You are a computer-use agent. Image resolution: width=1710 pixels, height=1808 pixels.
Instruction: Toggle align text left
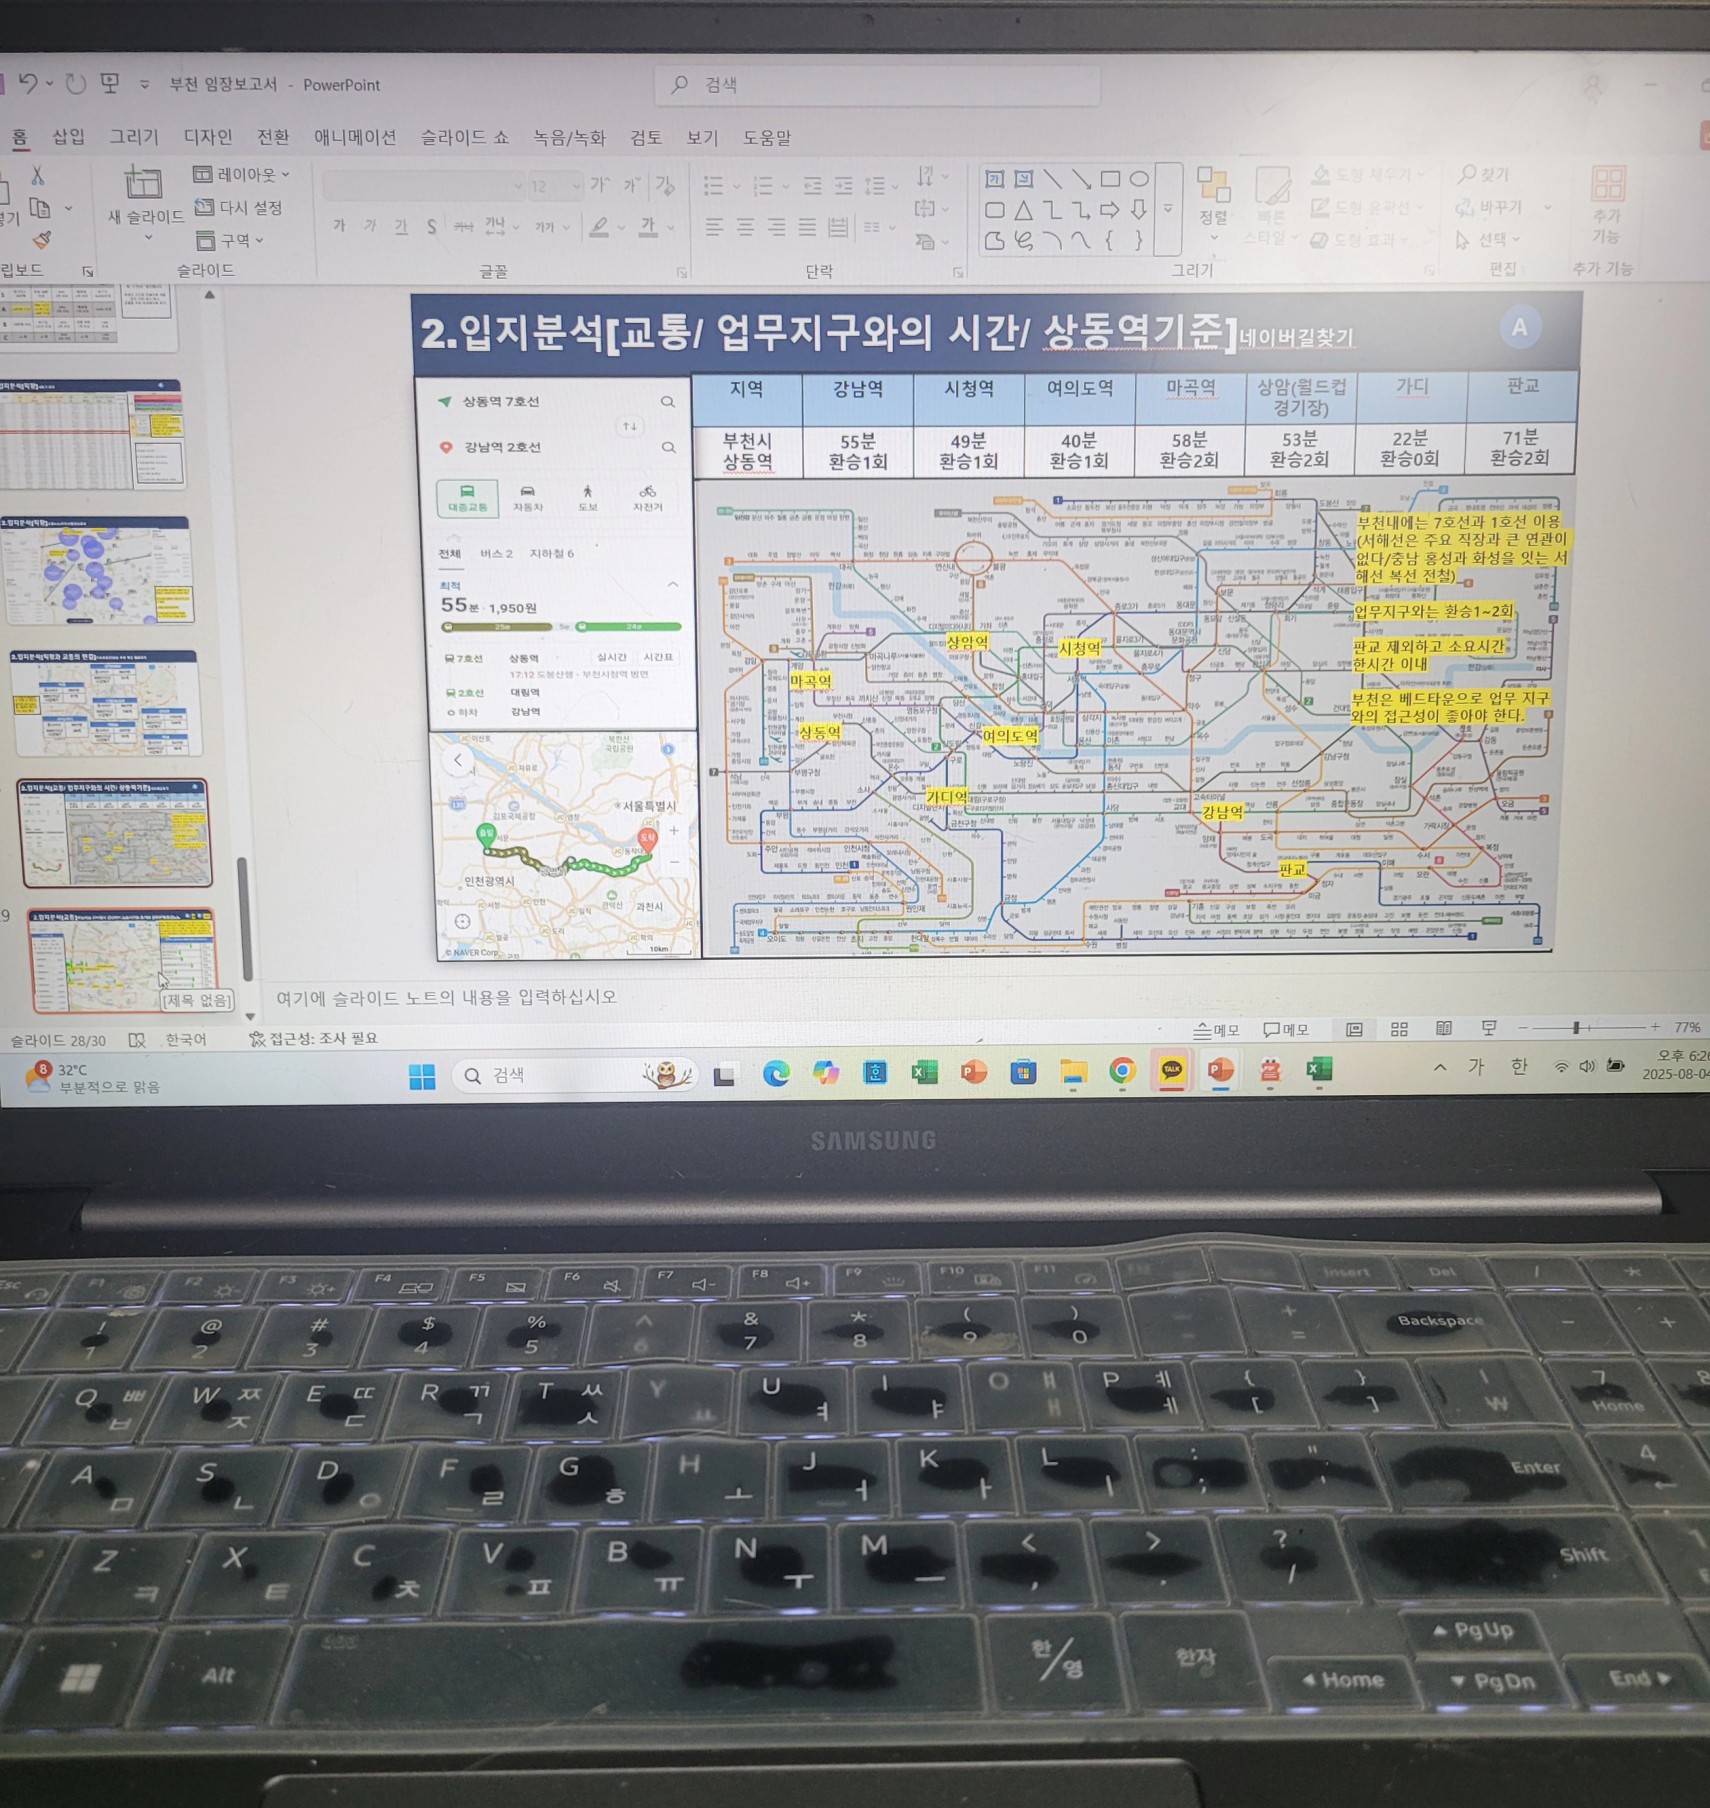(714, 228)
